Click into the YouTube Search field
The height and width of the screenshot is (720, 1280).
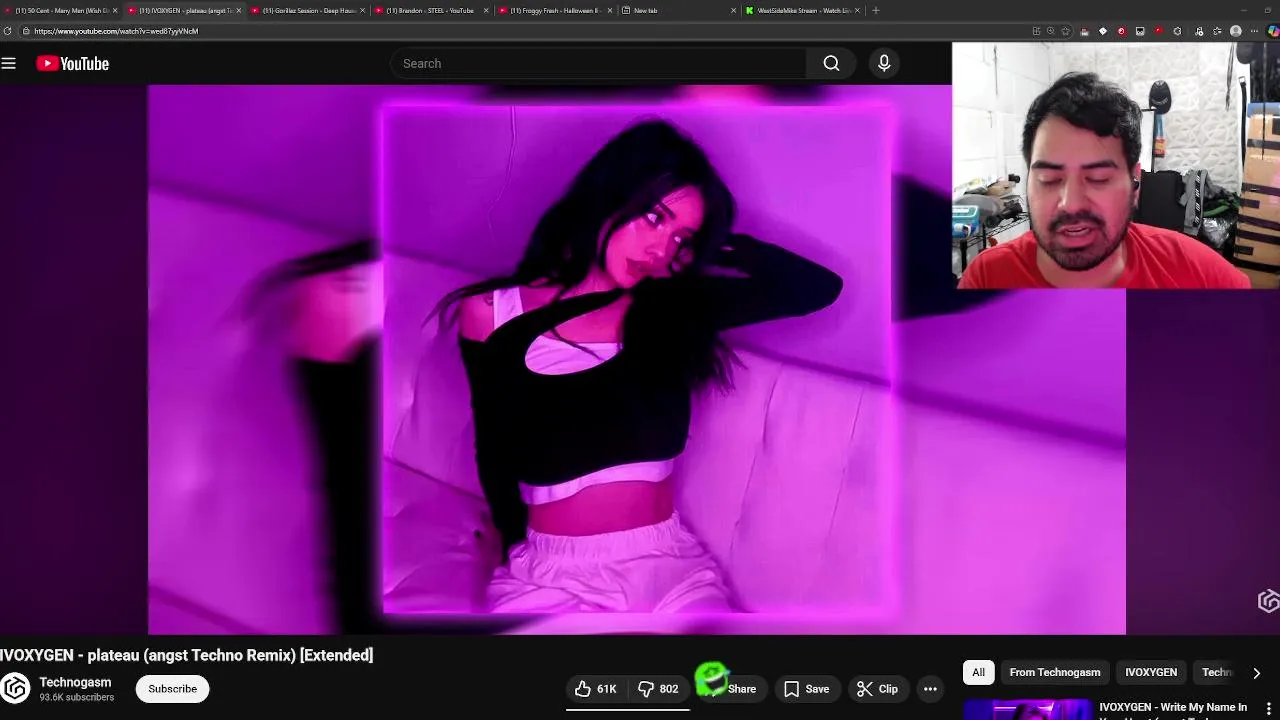[x=598, y=63]
